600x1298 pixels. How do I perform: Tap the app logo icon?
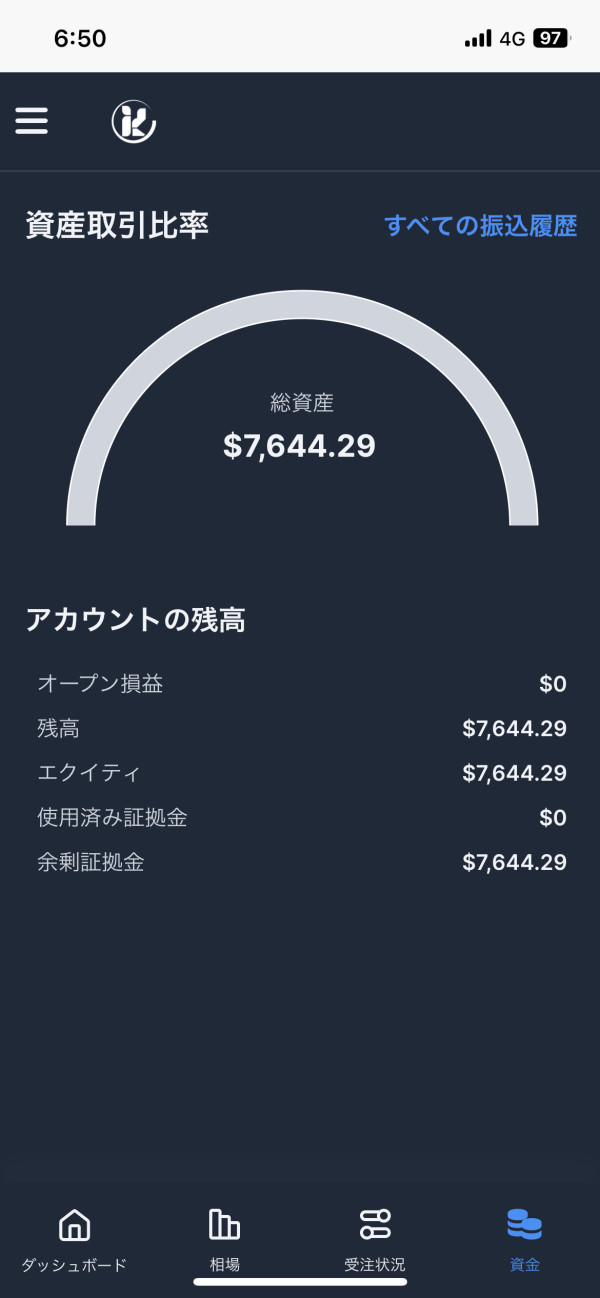click(133, 121)
